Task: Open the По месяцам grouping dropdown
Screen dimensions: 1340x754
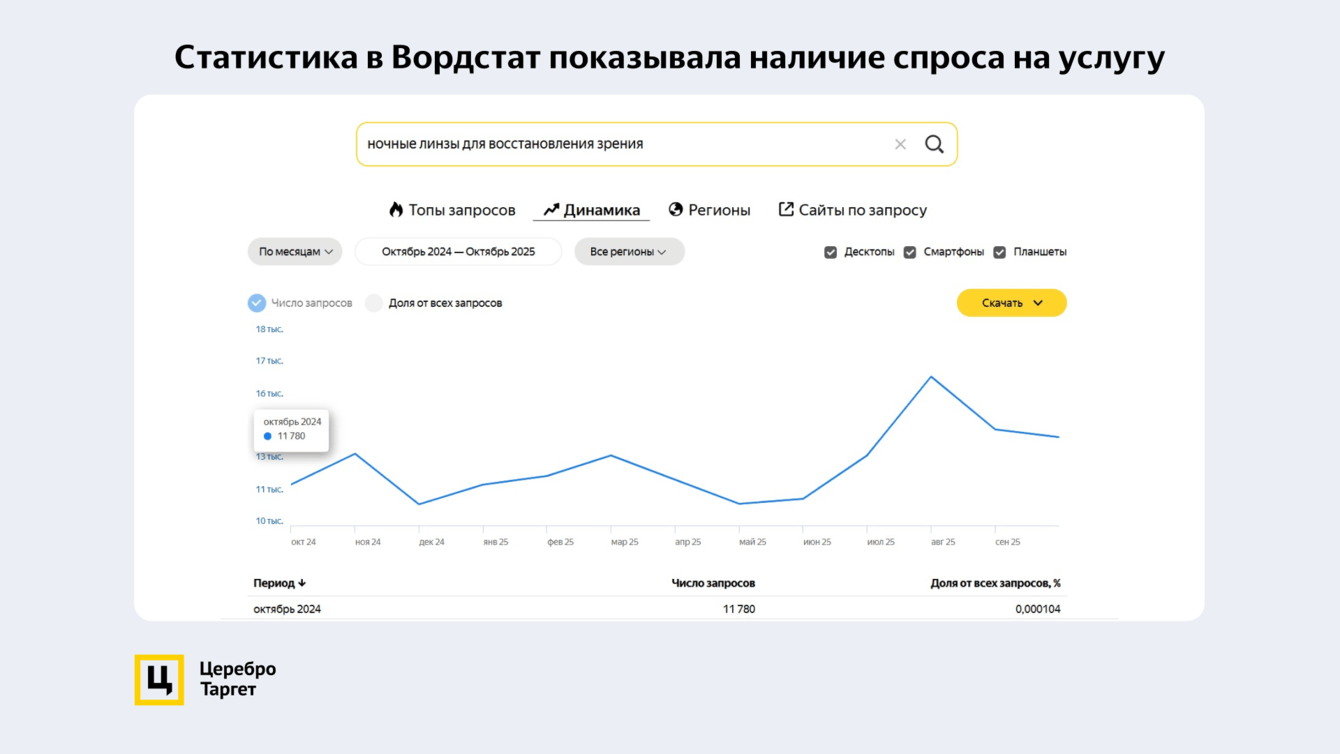Action: [295, 252]
